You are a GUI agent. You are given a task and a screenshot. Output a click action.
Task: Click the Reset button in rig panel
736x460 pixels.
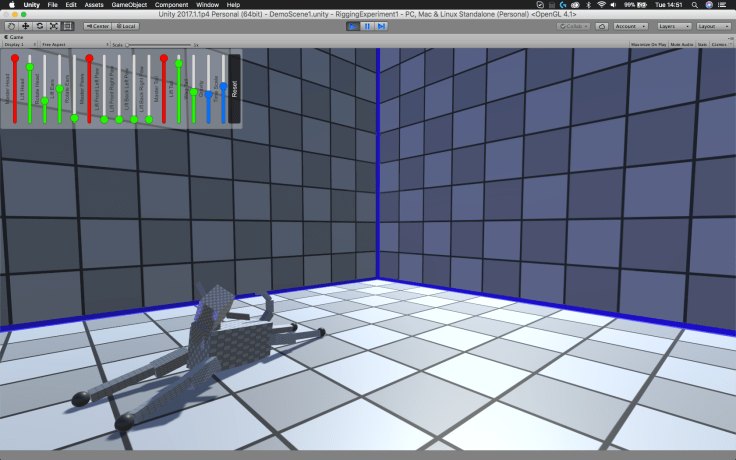point(234,89)
